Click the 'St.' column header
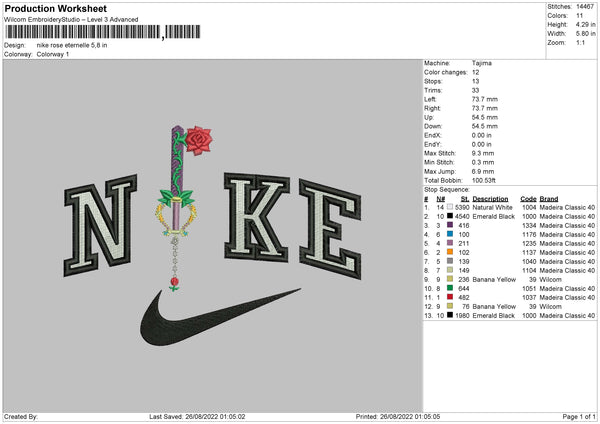The image size is (600, 424). pyautogui.click(x=465, y=199)
